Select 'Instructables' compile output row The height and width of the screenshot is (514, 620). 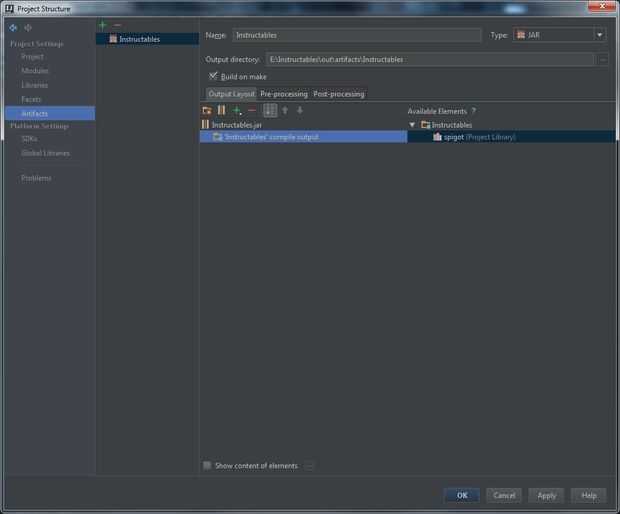tap(303, 137)
